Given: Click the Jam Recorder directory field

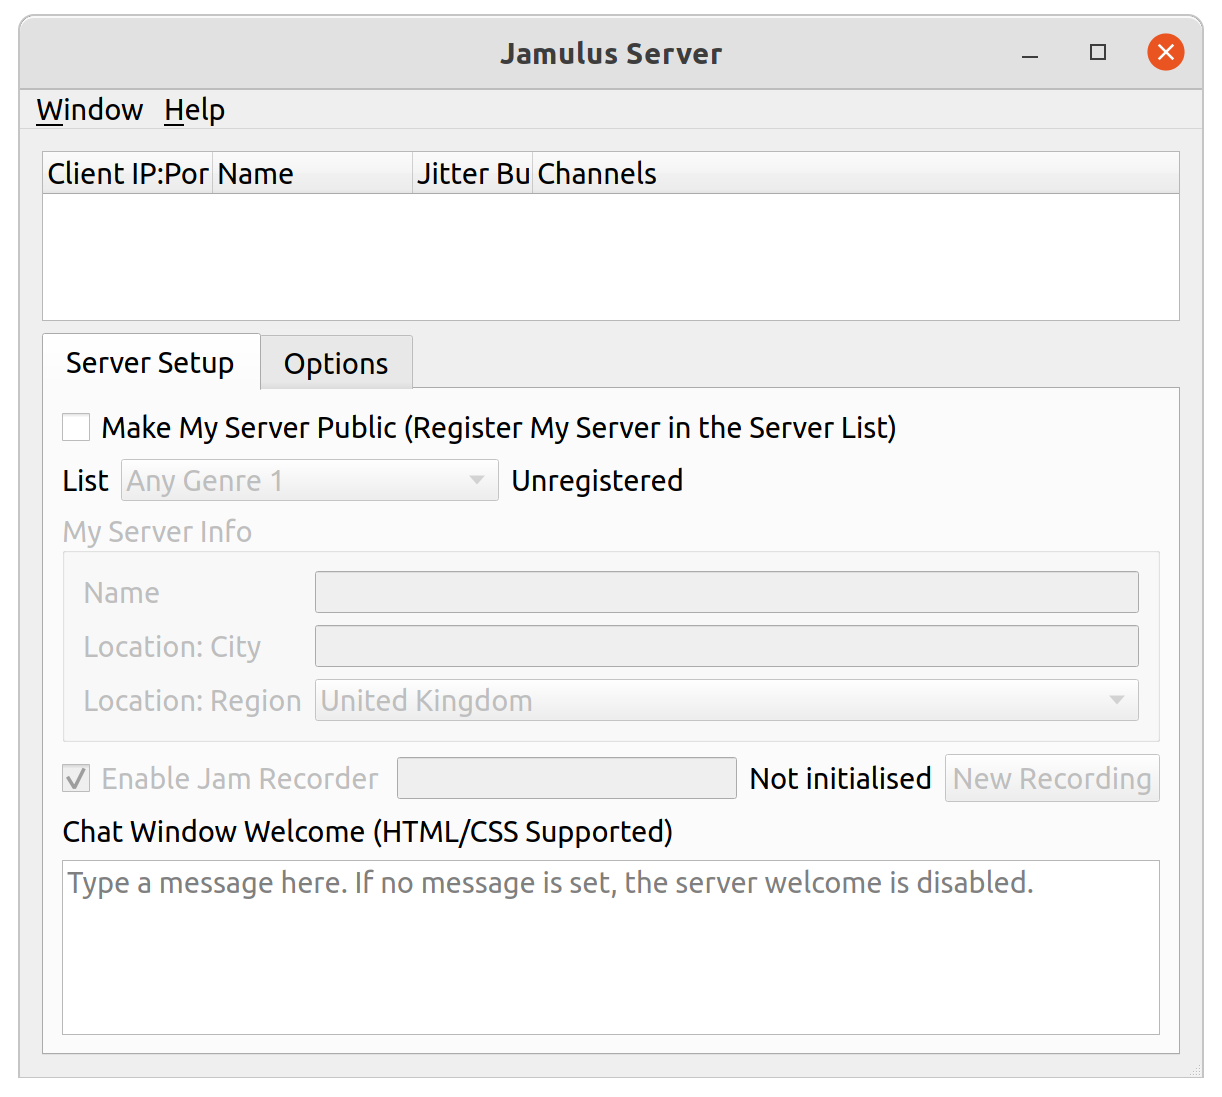Looking at the screenshot, I should point(567,778).
